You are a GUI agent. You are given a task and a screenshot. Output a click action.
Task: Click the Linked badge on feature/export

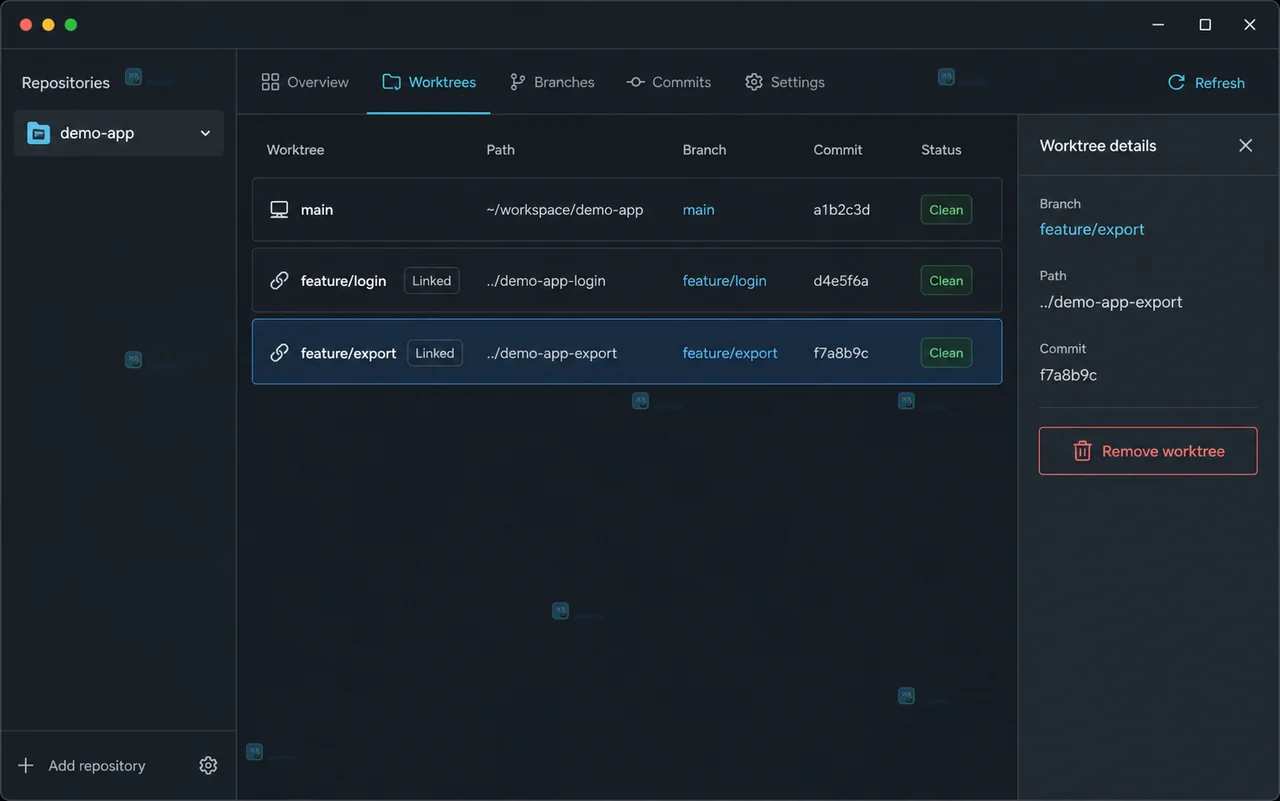[x=435, y=353]
